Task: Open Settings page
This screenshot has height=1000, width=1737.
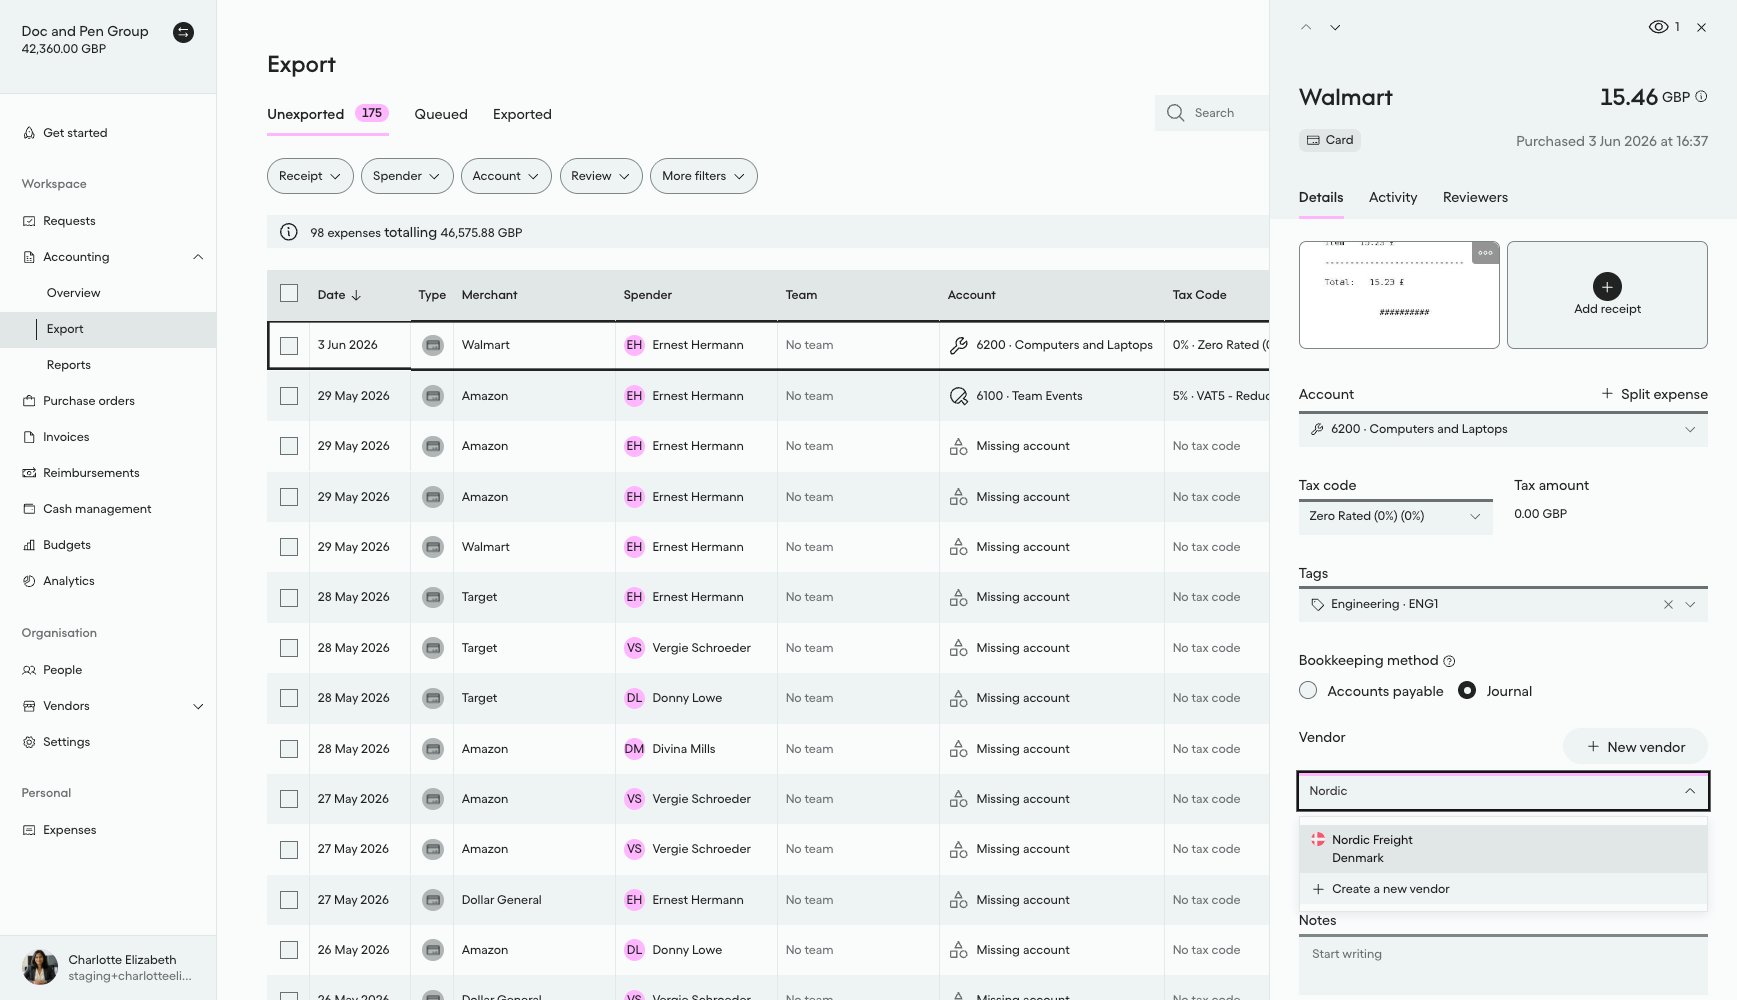Action: point(66,742)
